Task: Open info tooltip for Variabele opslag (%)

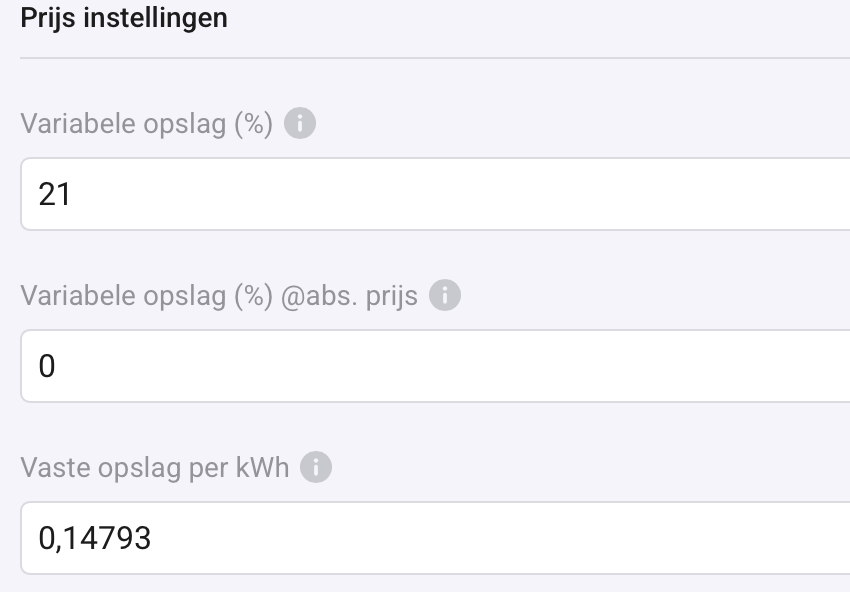Action: (x=300, y=123)
